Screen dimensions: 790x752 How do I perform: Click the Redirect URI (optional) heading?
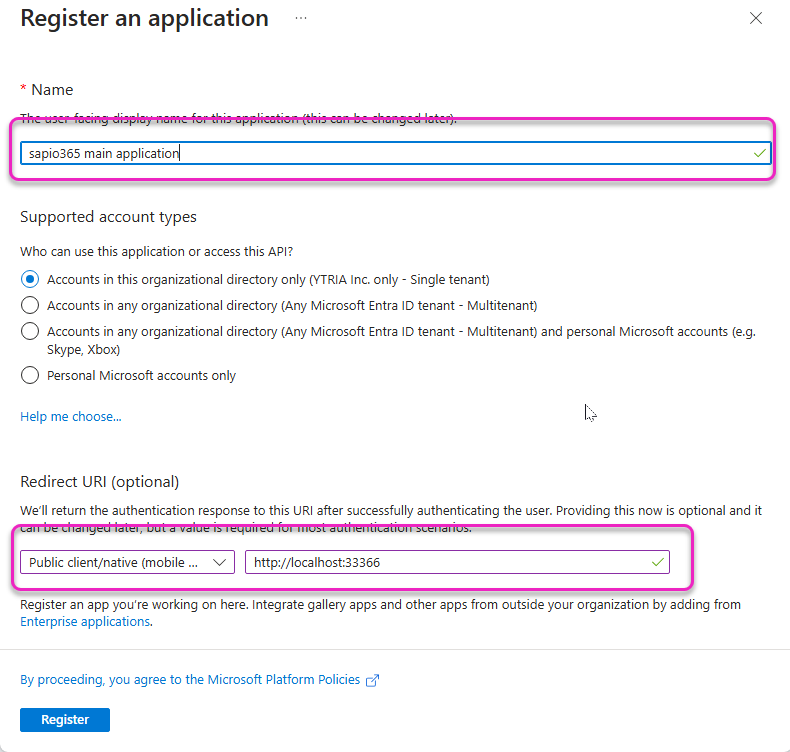click(x=99, y=482)
